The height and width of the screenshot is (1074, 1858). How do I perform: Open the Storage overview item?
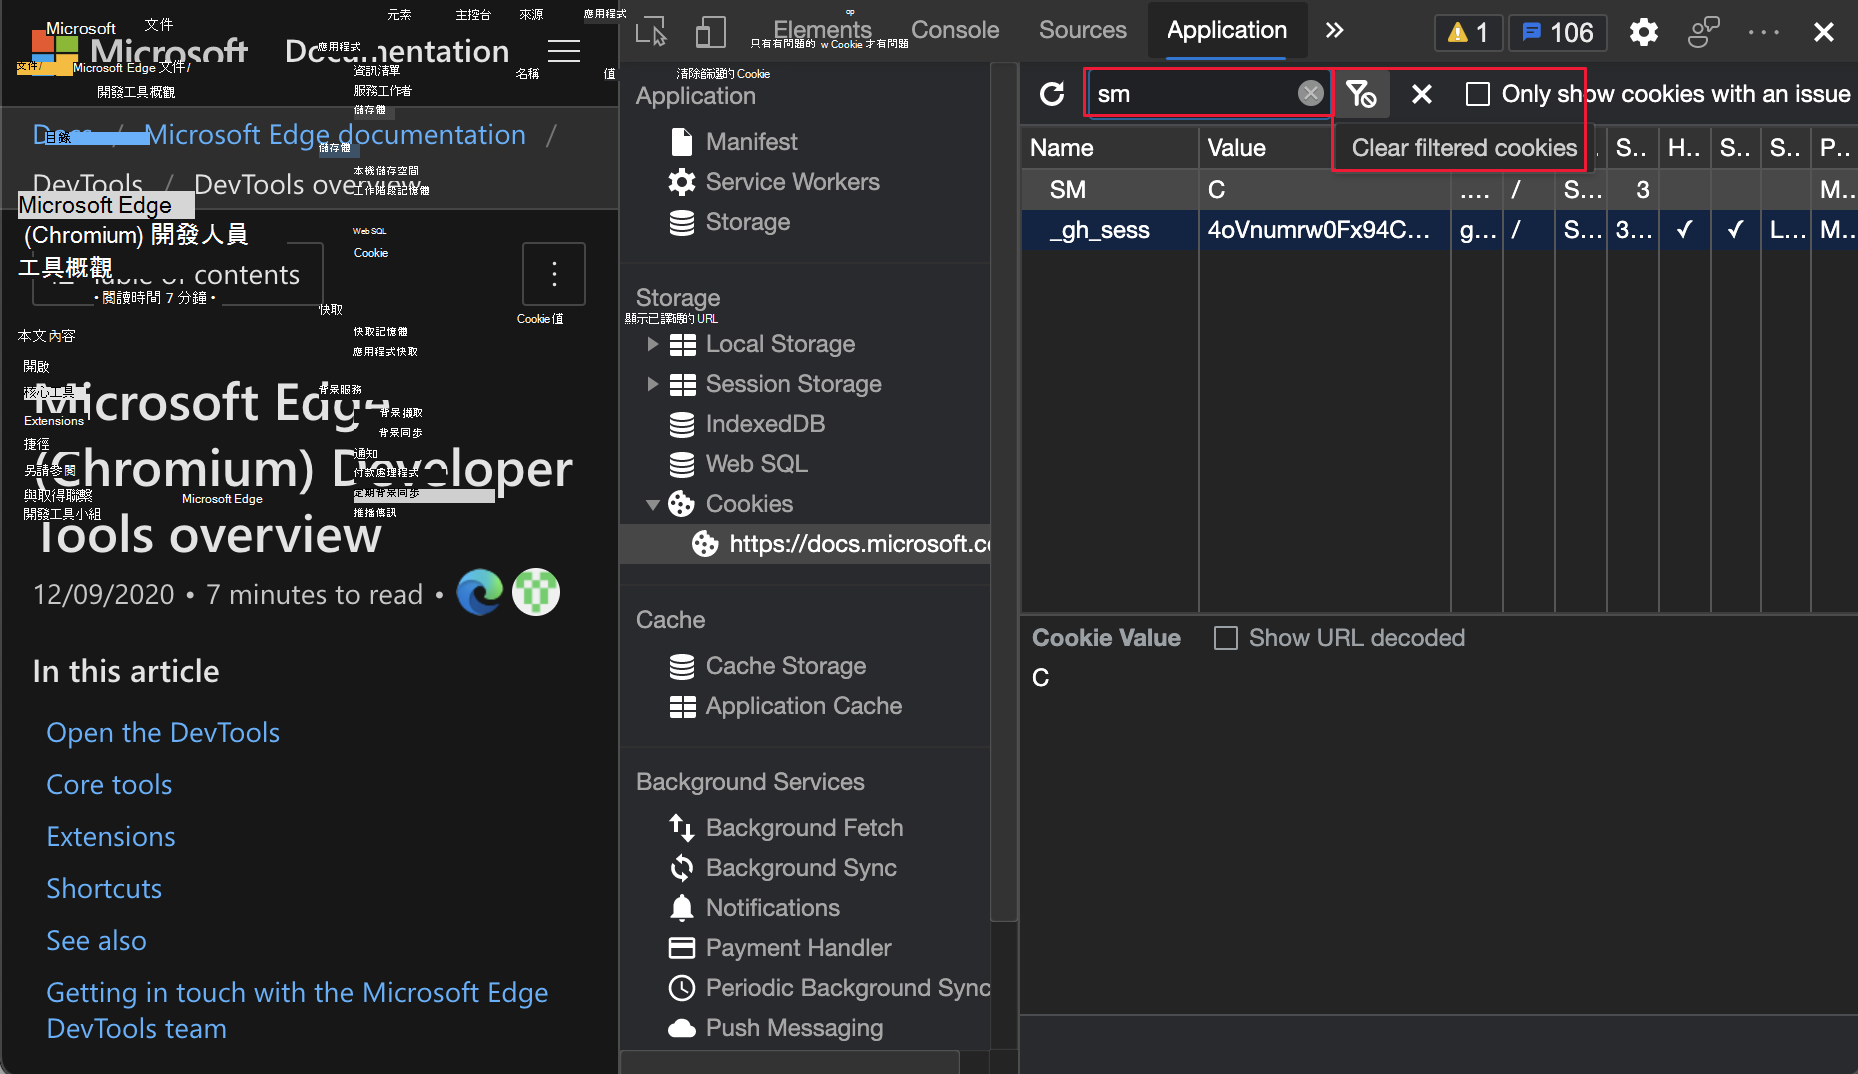pyautogui.click(x=747, y=222)
